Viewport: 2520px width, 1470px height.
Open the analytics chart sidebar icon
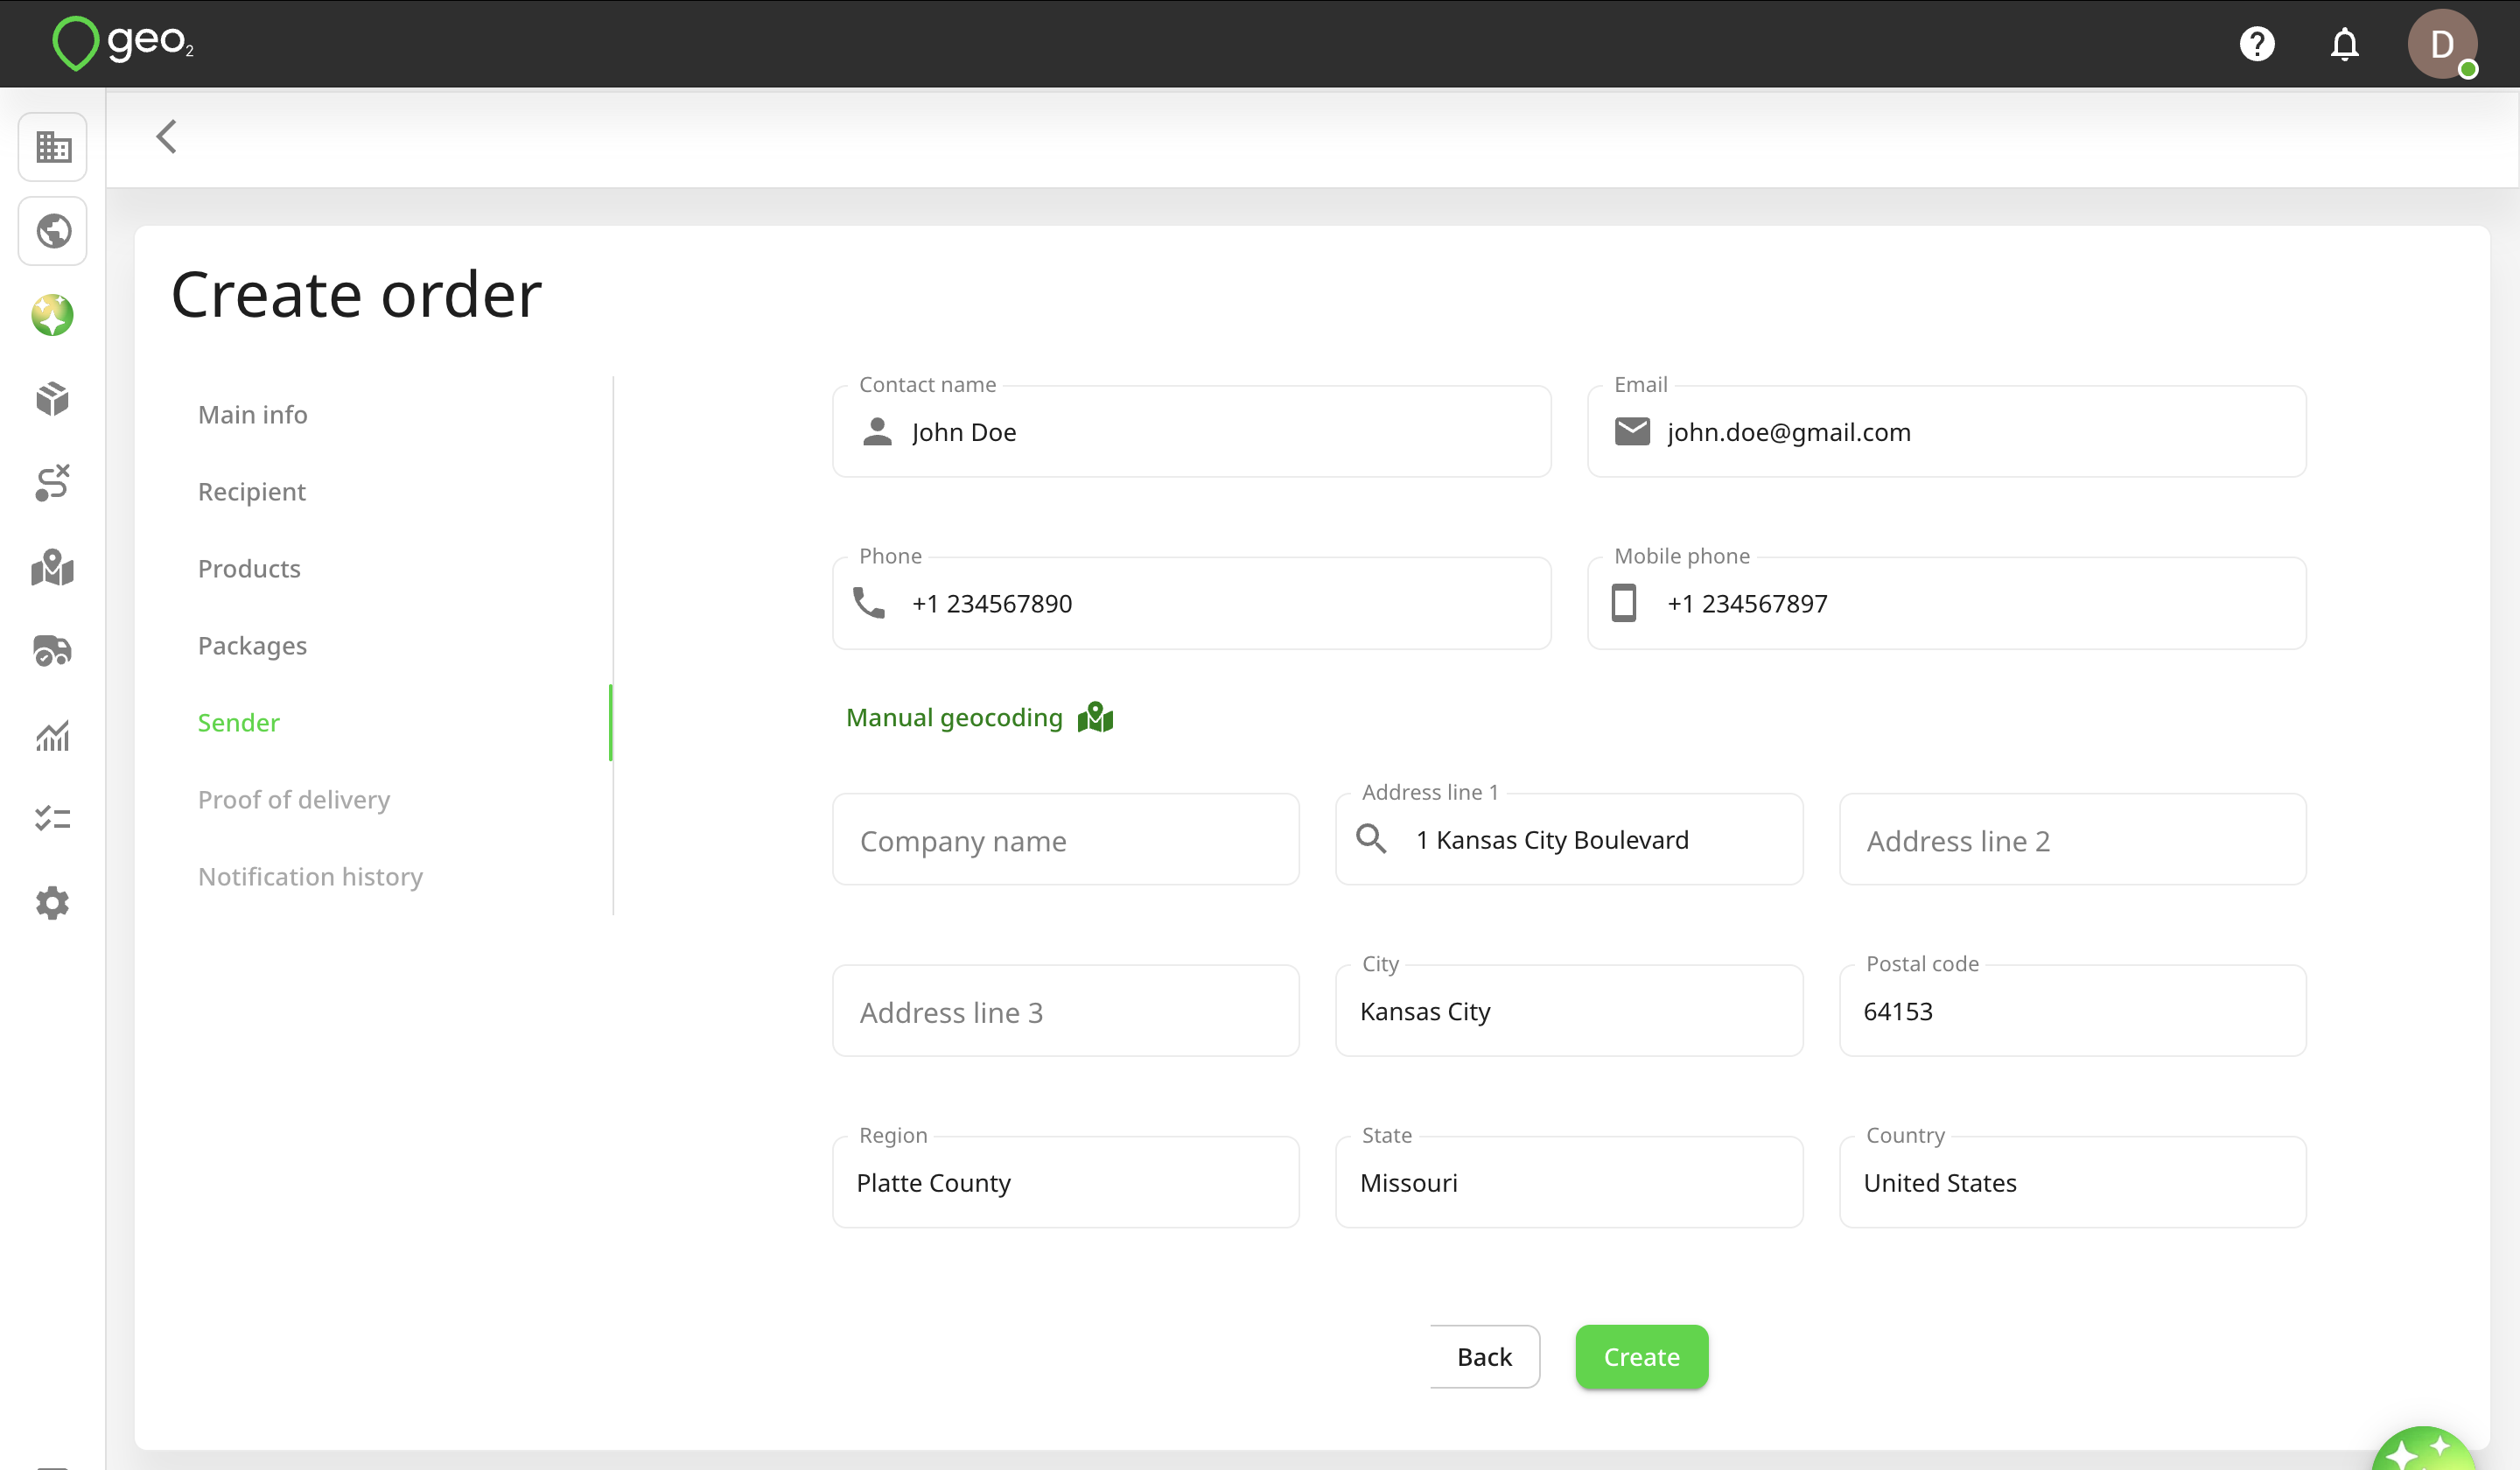(53, 736)
